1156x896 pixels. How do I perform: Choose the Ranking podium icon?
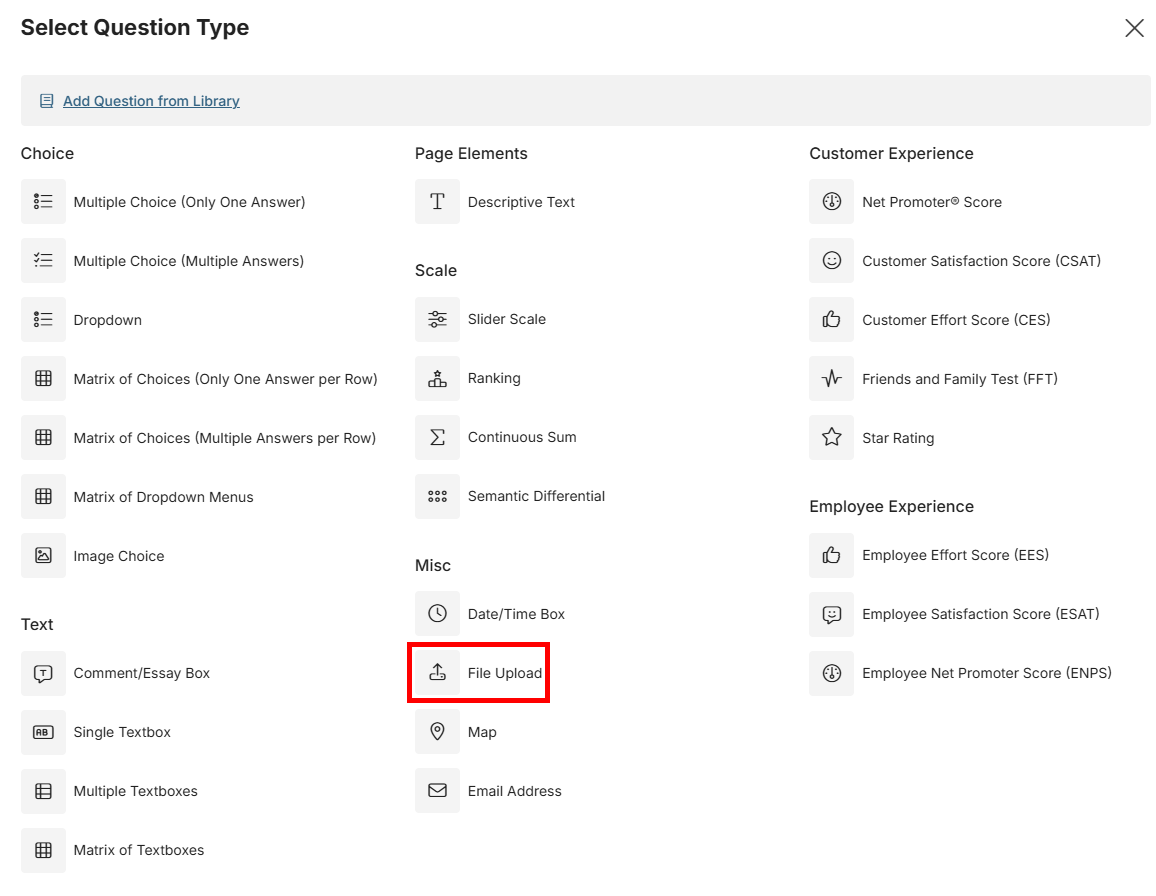point(437,378)
